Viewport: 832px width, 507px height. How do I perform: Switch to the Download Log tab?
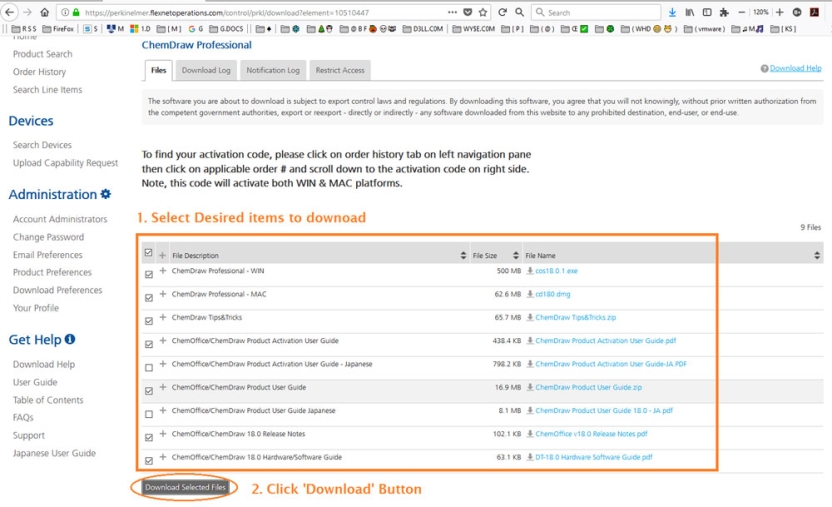[x=206, y=70]
